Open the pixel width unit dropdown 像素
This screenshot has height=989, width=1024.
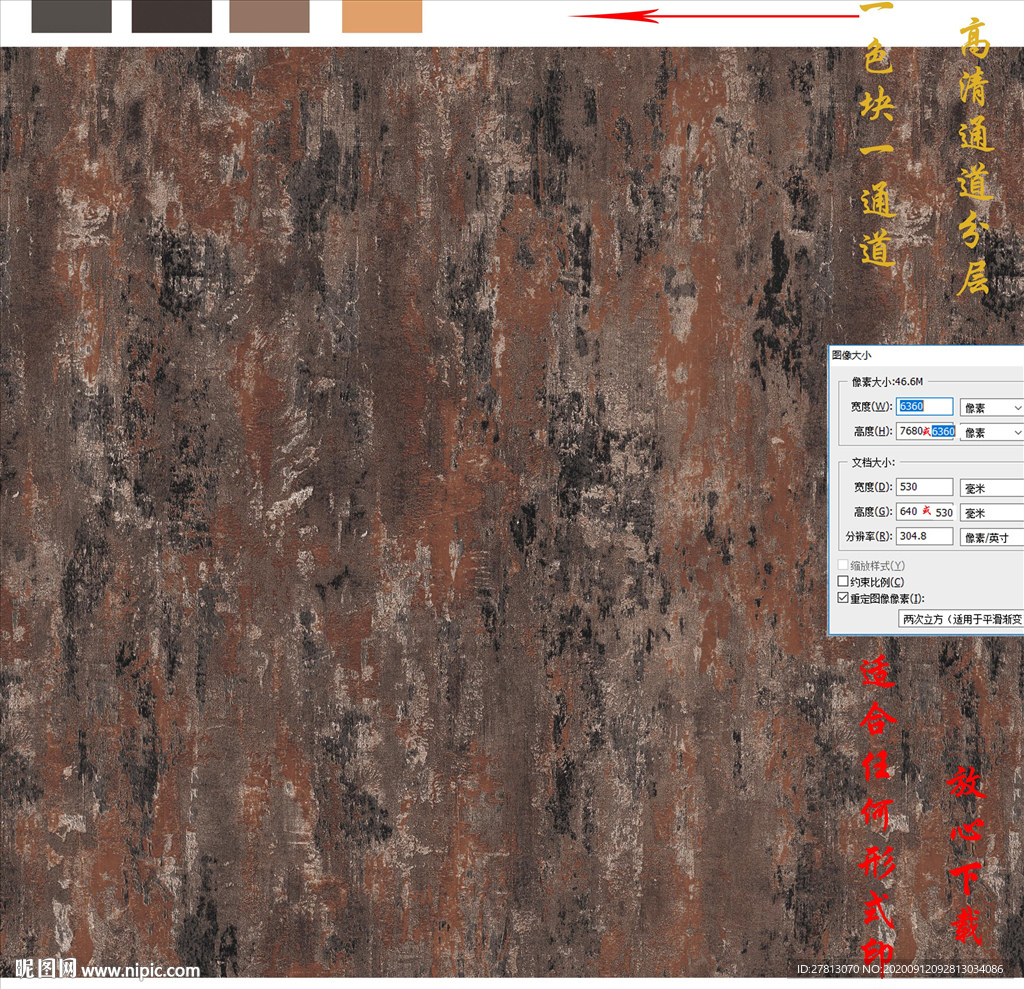click(x=991, y=408)
